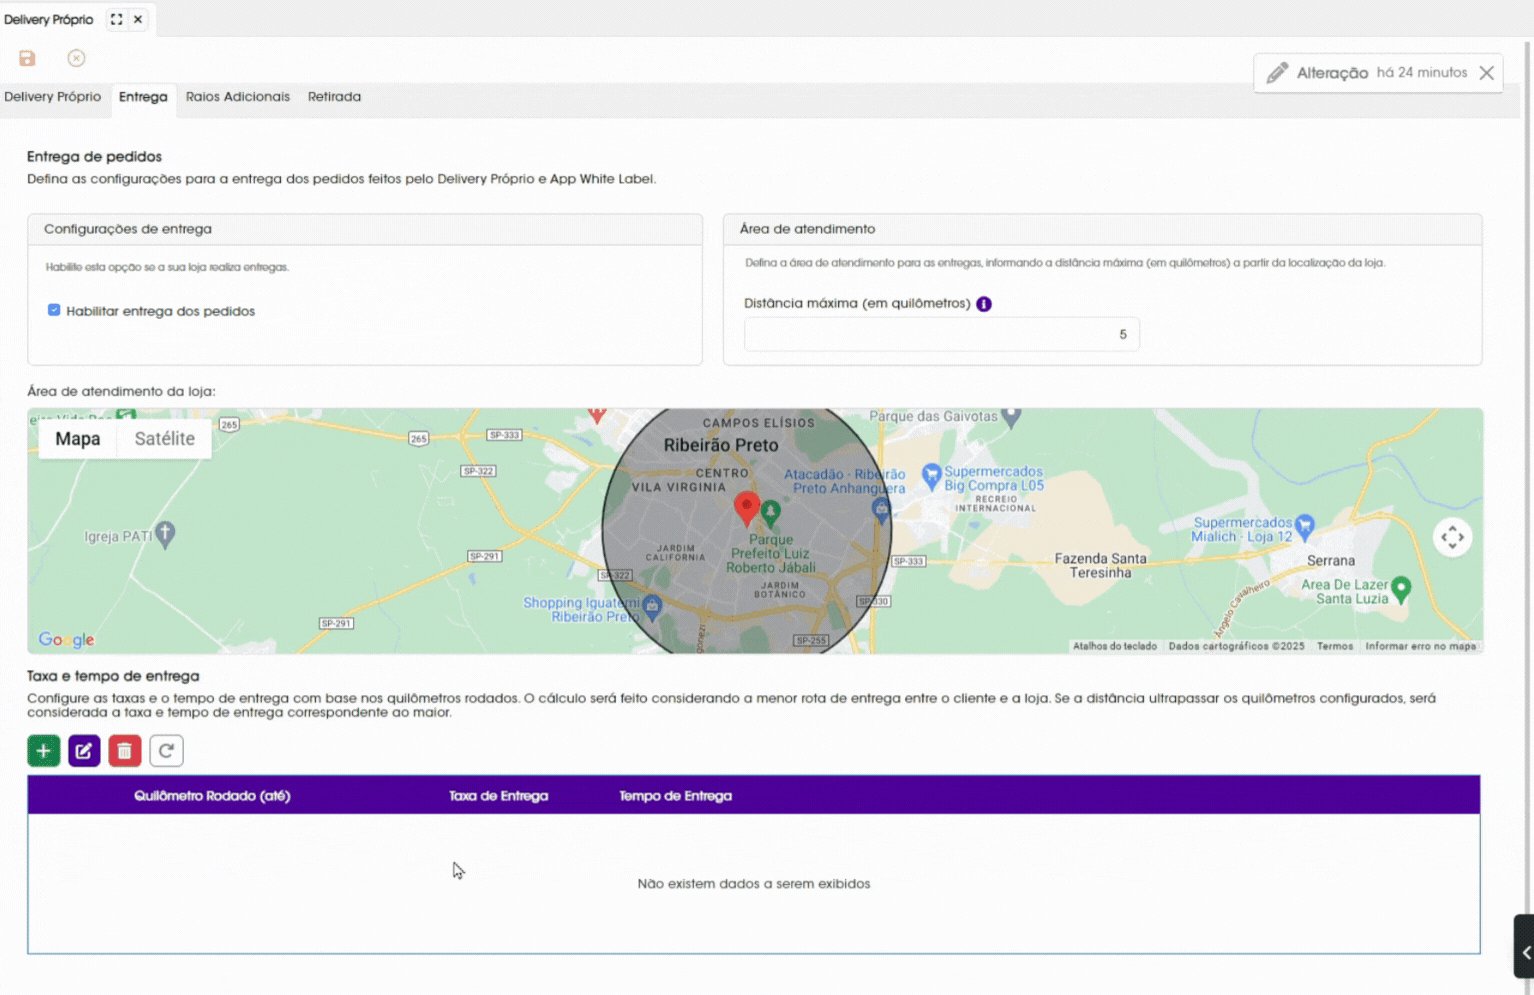Open Atalhos do teclado link

point(1115,646)
